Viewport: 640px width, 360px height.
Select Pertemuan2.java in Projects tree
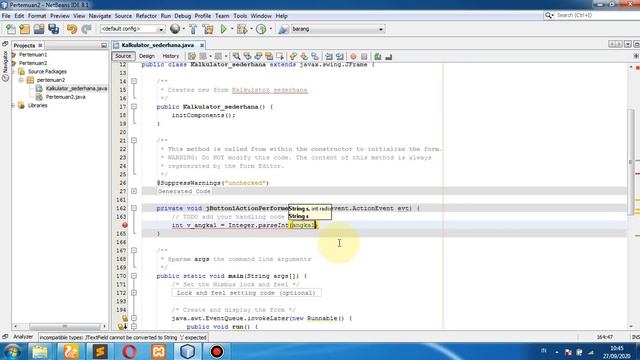coord(65,97)
